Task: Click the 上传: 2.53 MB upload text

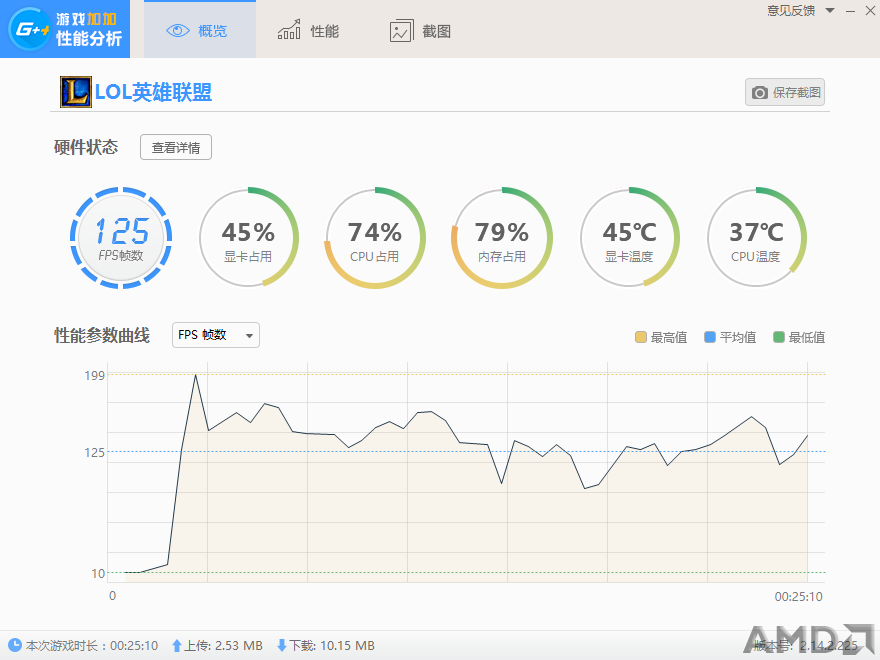Action: pyautogui.click(x=223, y=646)
